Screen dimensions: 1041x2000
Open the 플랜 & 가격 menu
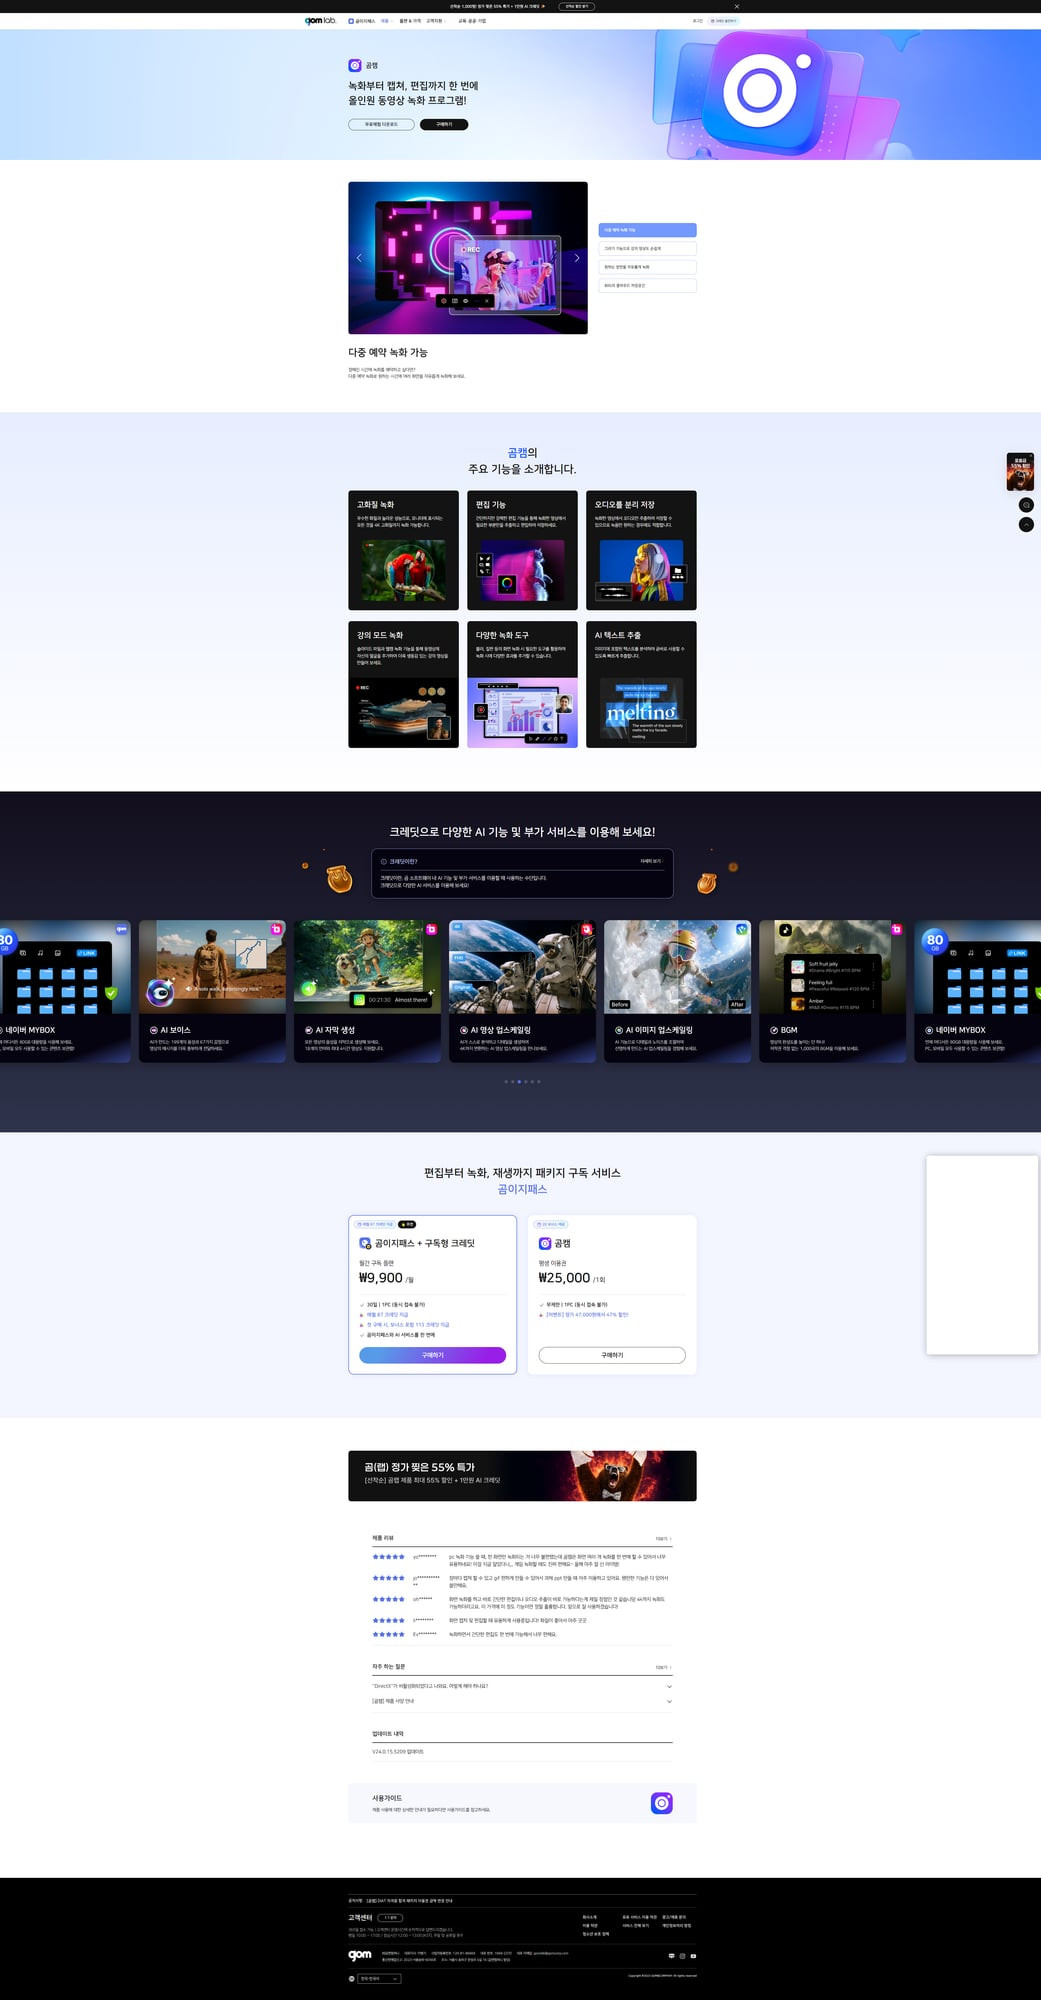click(x=410, y=20)
